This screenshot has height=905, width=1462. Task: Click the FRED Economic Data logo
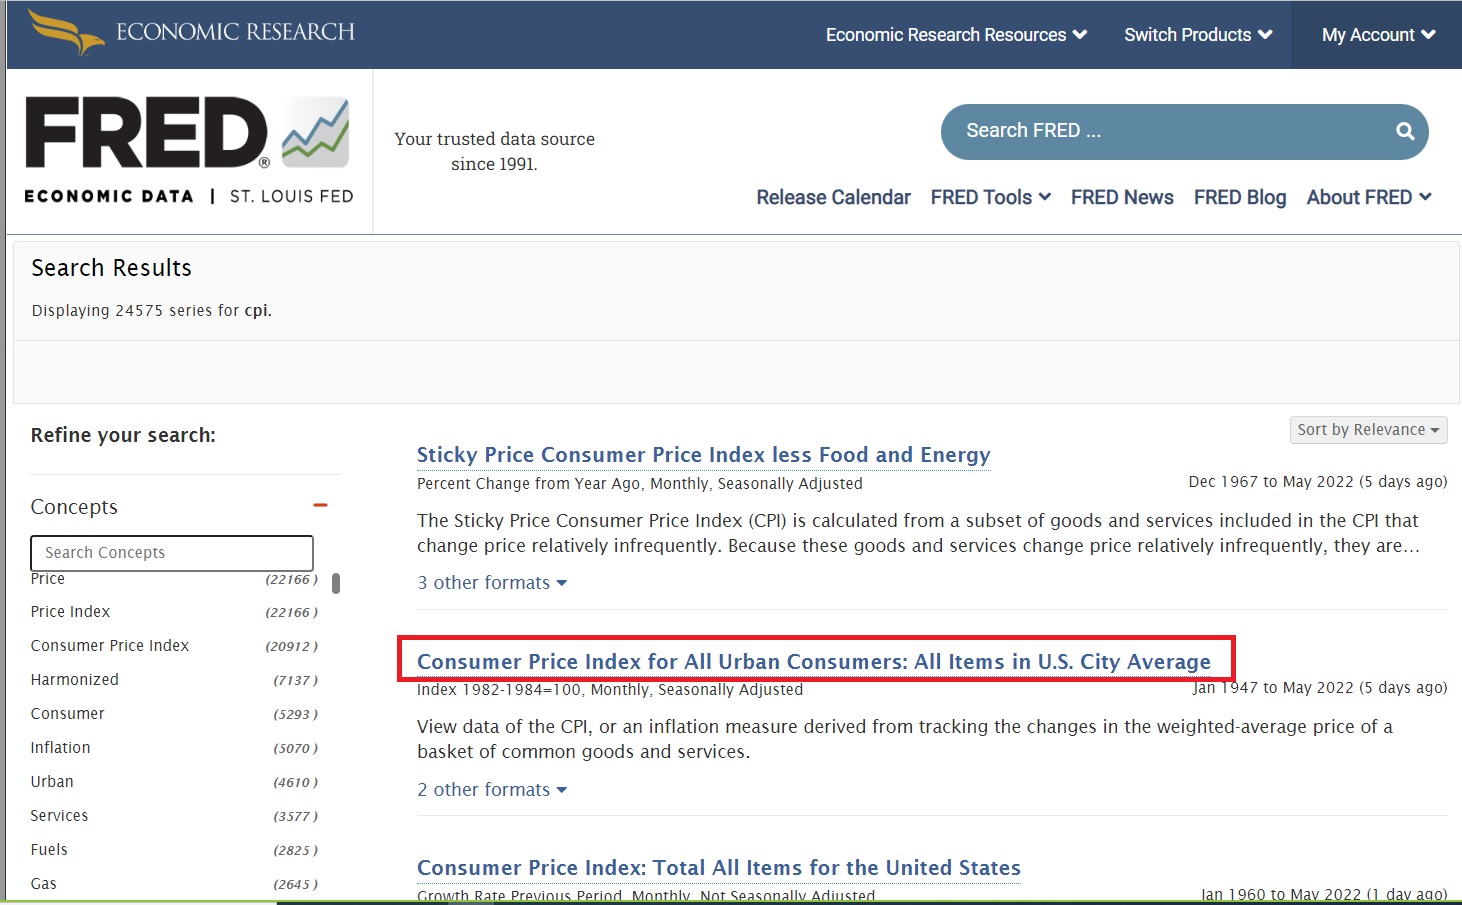pos(189,150)
